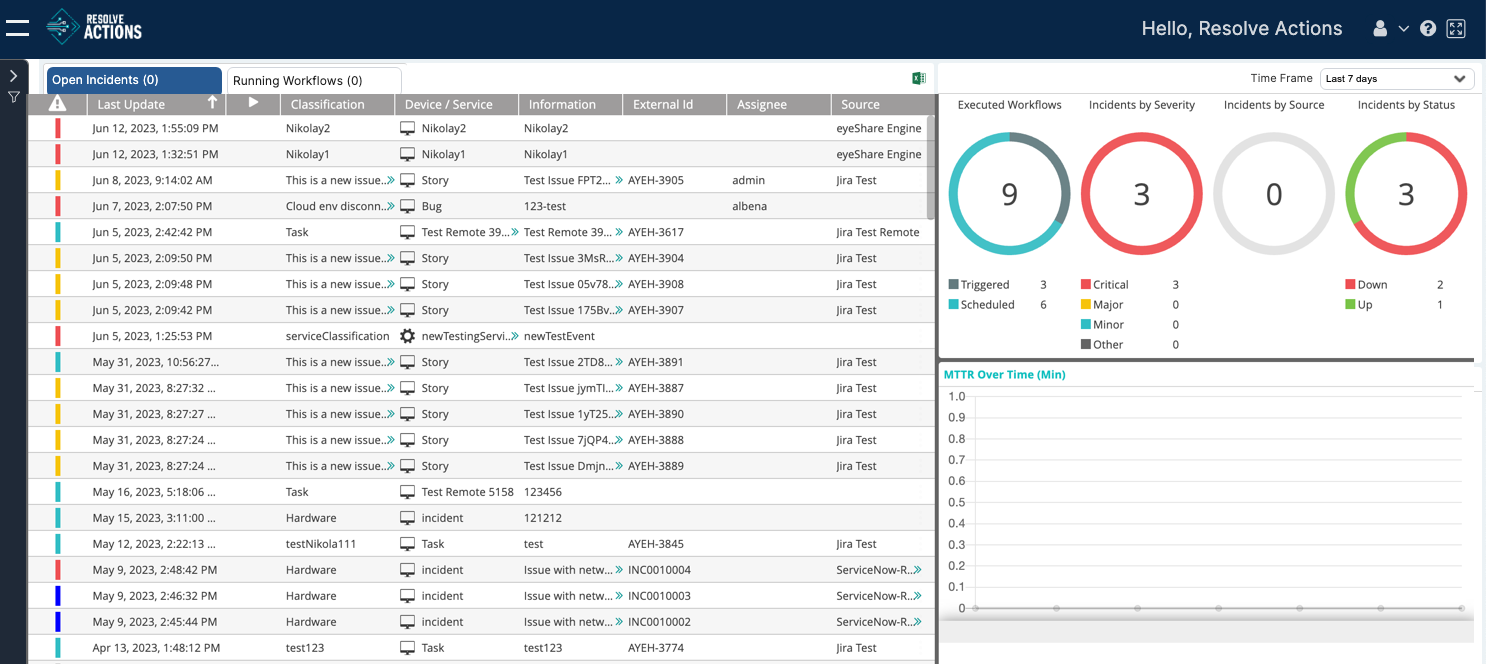Select external id INC0010002
This screenshot has width=1486, height=664.
pyautogui.click(x=660, y=622)
